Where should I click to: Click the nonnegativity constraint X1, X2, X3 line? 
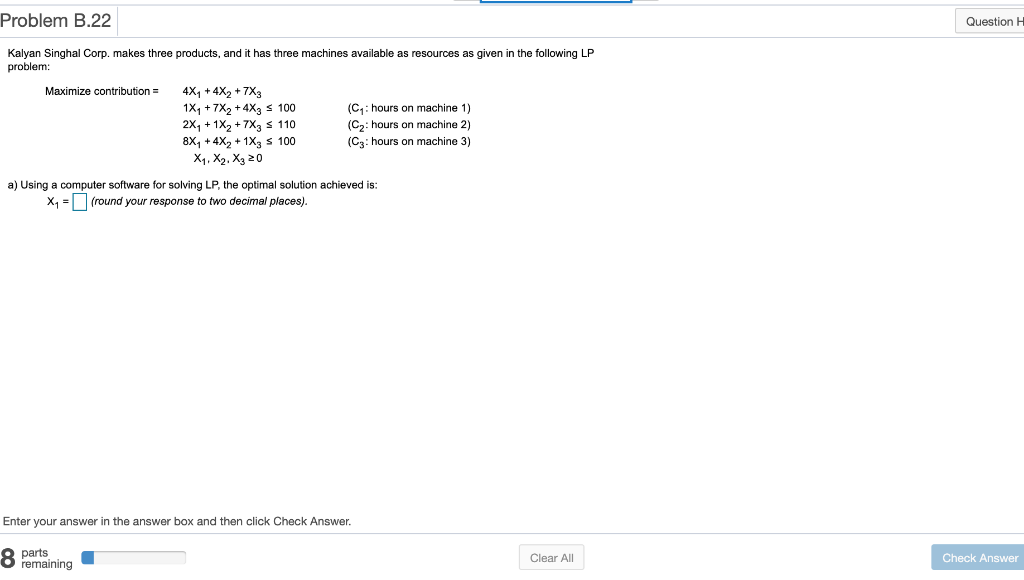[230, 158]
